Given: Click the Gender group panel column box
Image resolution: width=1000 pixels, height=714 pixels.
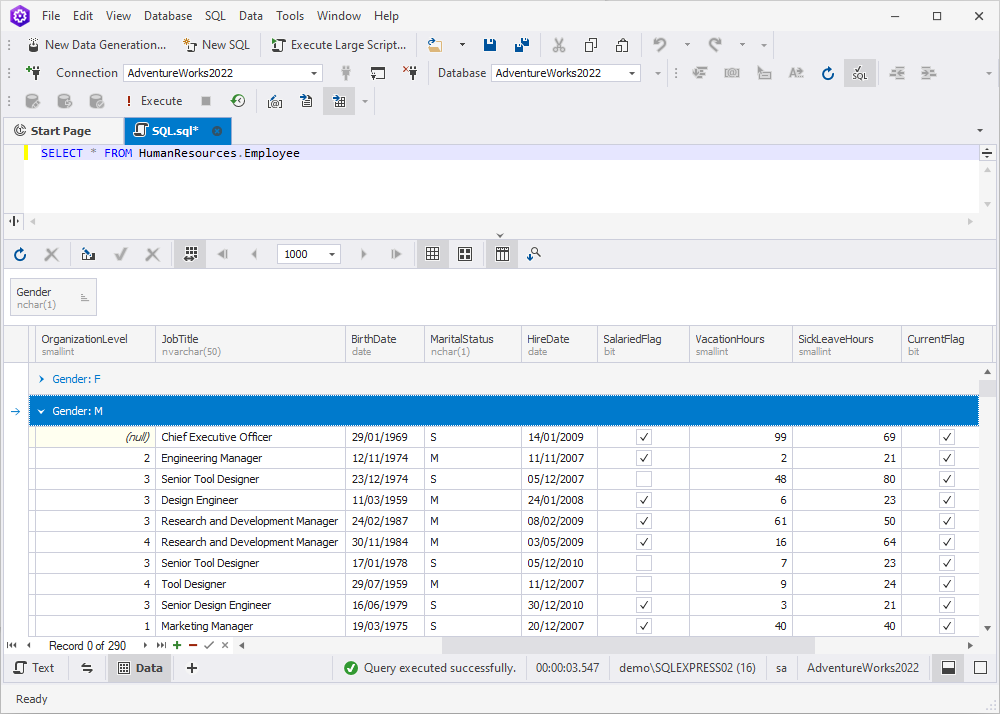Looking at the screenshot, I should coord(54,297).
